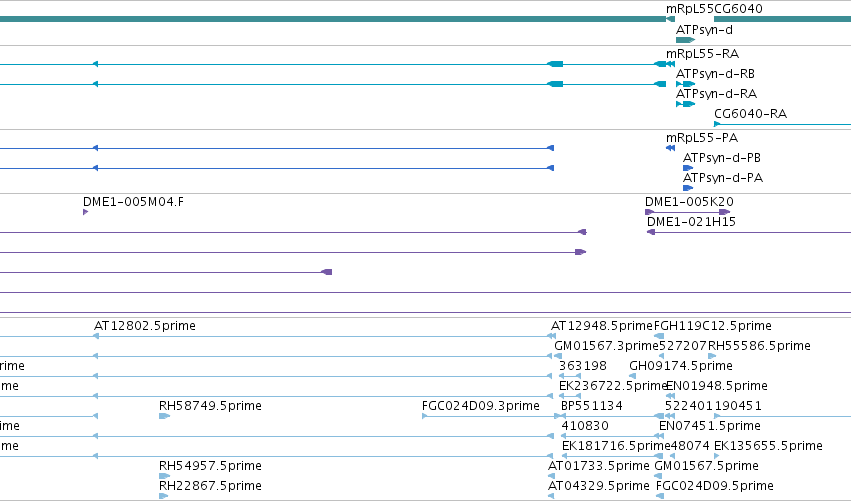The width and height of the screenshot is (851, 501).
Task: Select the 363198 EST glyph
Action: tap(570, 376)
